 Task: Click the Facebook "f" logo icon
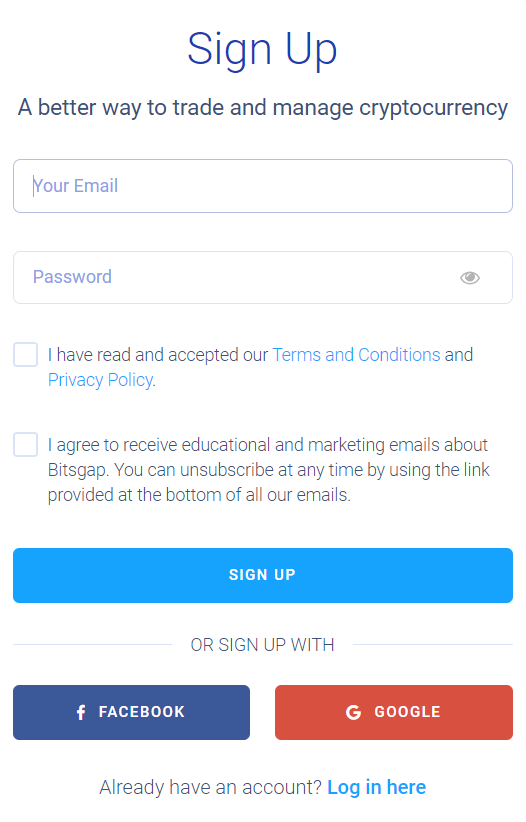(x=81, y=712)
